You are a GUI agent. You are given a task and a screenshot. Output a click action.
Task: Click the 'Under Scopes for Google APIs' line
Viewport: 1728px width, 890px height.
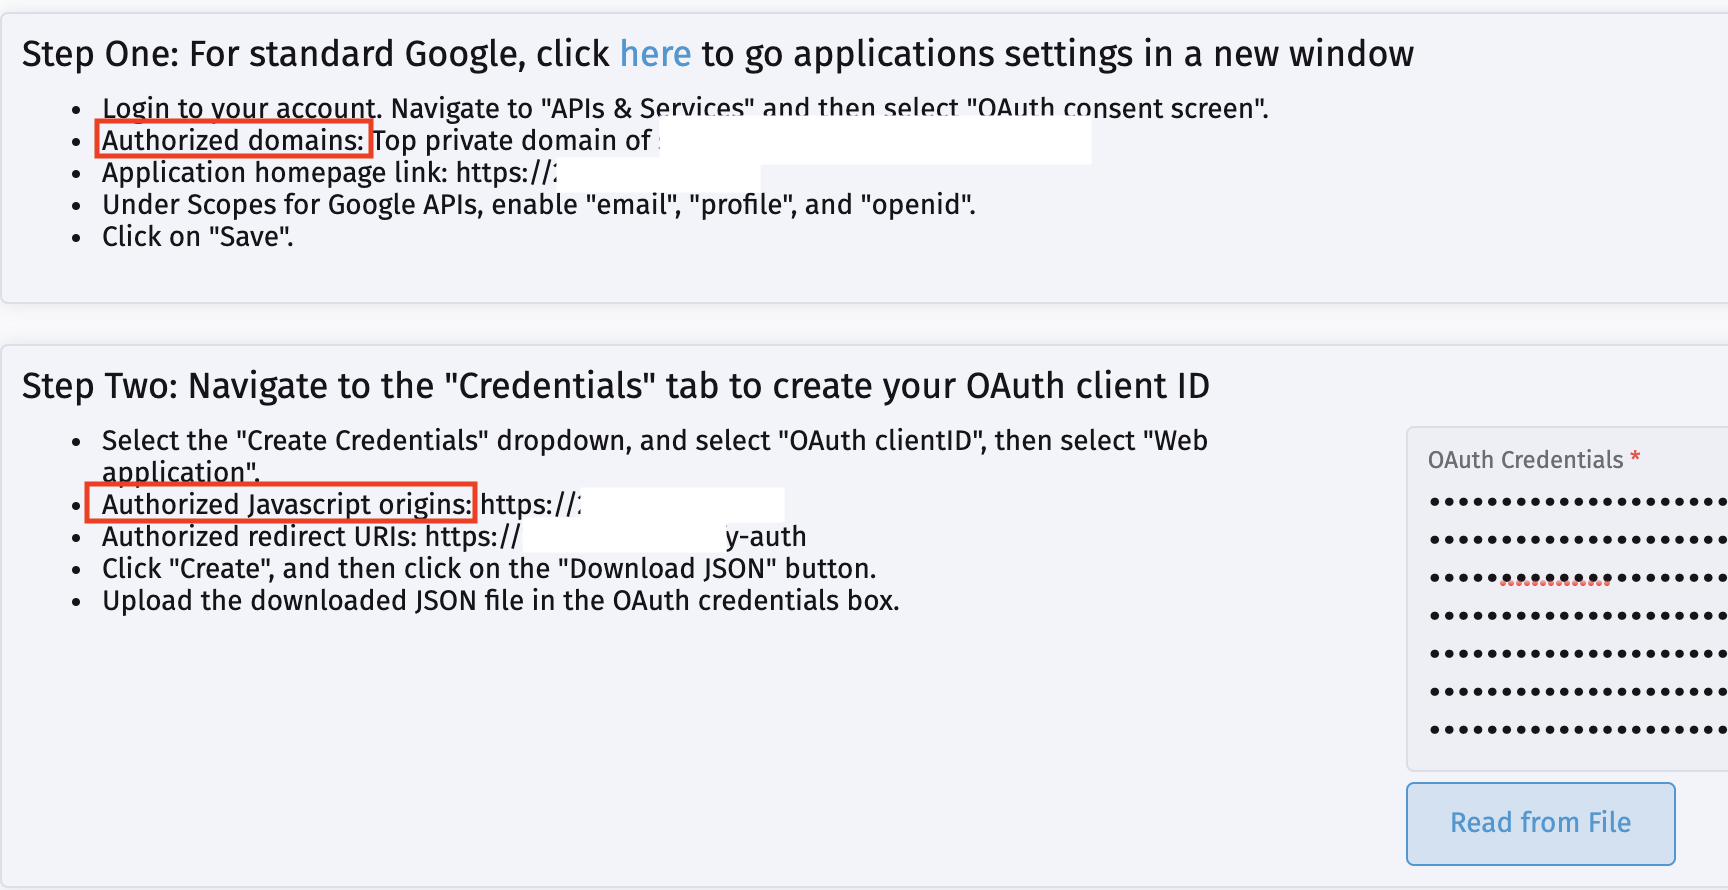(539, 205)
